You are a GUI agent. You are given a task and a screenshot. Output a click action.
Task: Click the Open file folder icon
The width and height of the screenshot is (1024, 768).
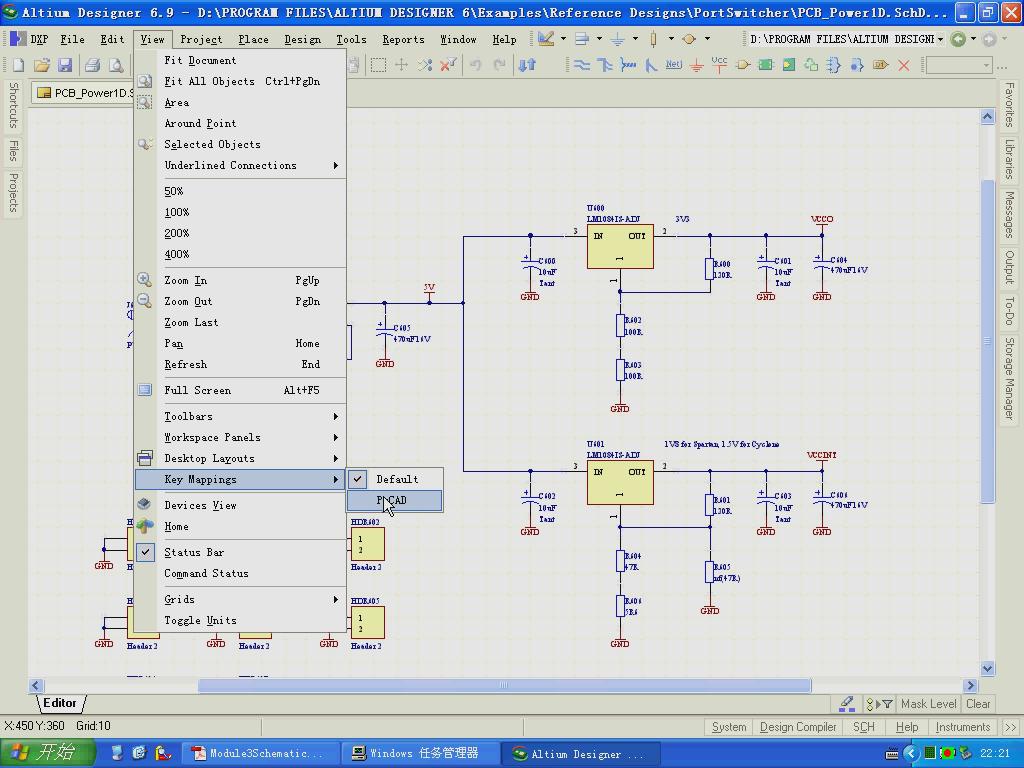(x=42, y=65)
